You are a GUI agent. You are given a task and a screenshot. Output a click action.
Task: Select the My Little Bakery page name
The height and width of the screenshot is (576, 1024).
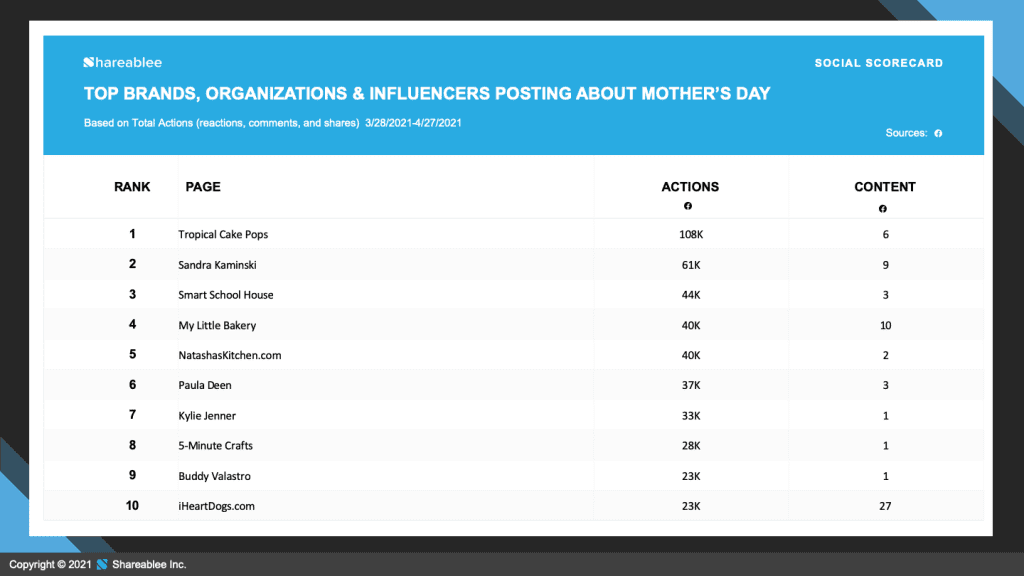point(217,325)
